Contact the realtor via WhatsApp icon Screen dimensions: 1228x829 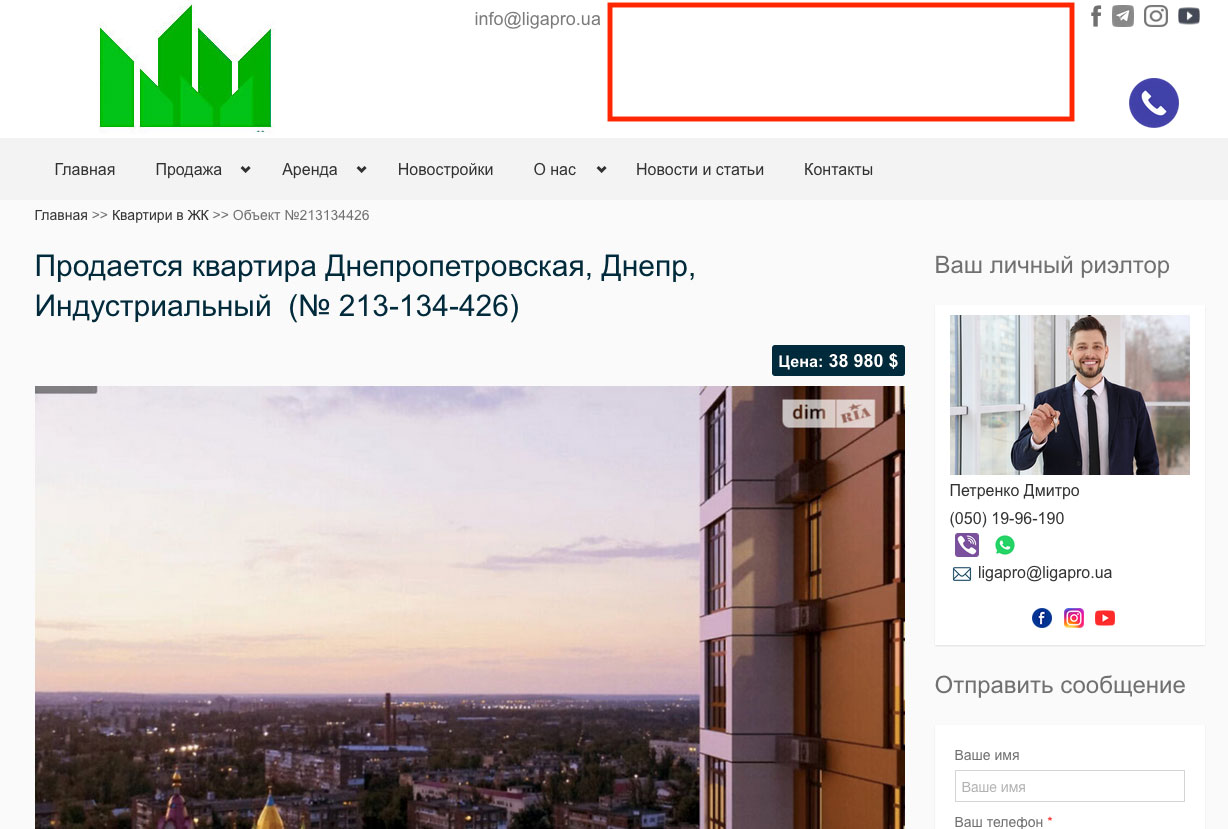tap(1005, 545)
